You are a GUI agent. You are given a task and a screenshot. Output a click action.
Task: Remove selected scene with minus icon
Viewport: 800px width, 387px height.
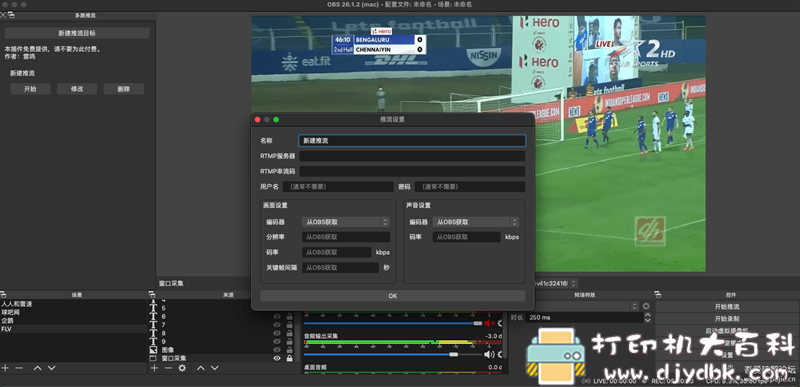point(19,368)
